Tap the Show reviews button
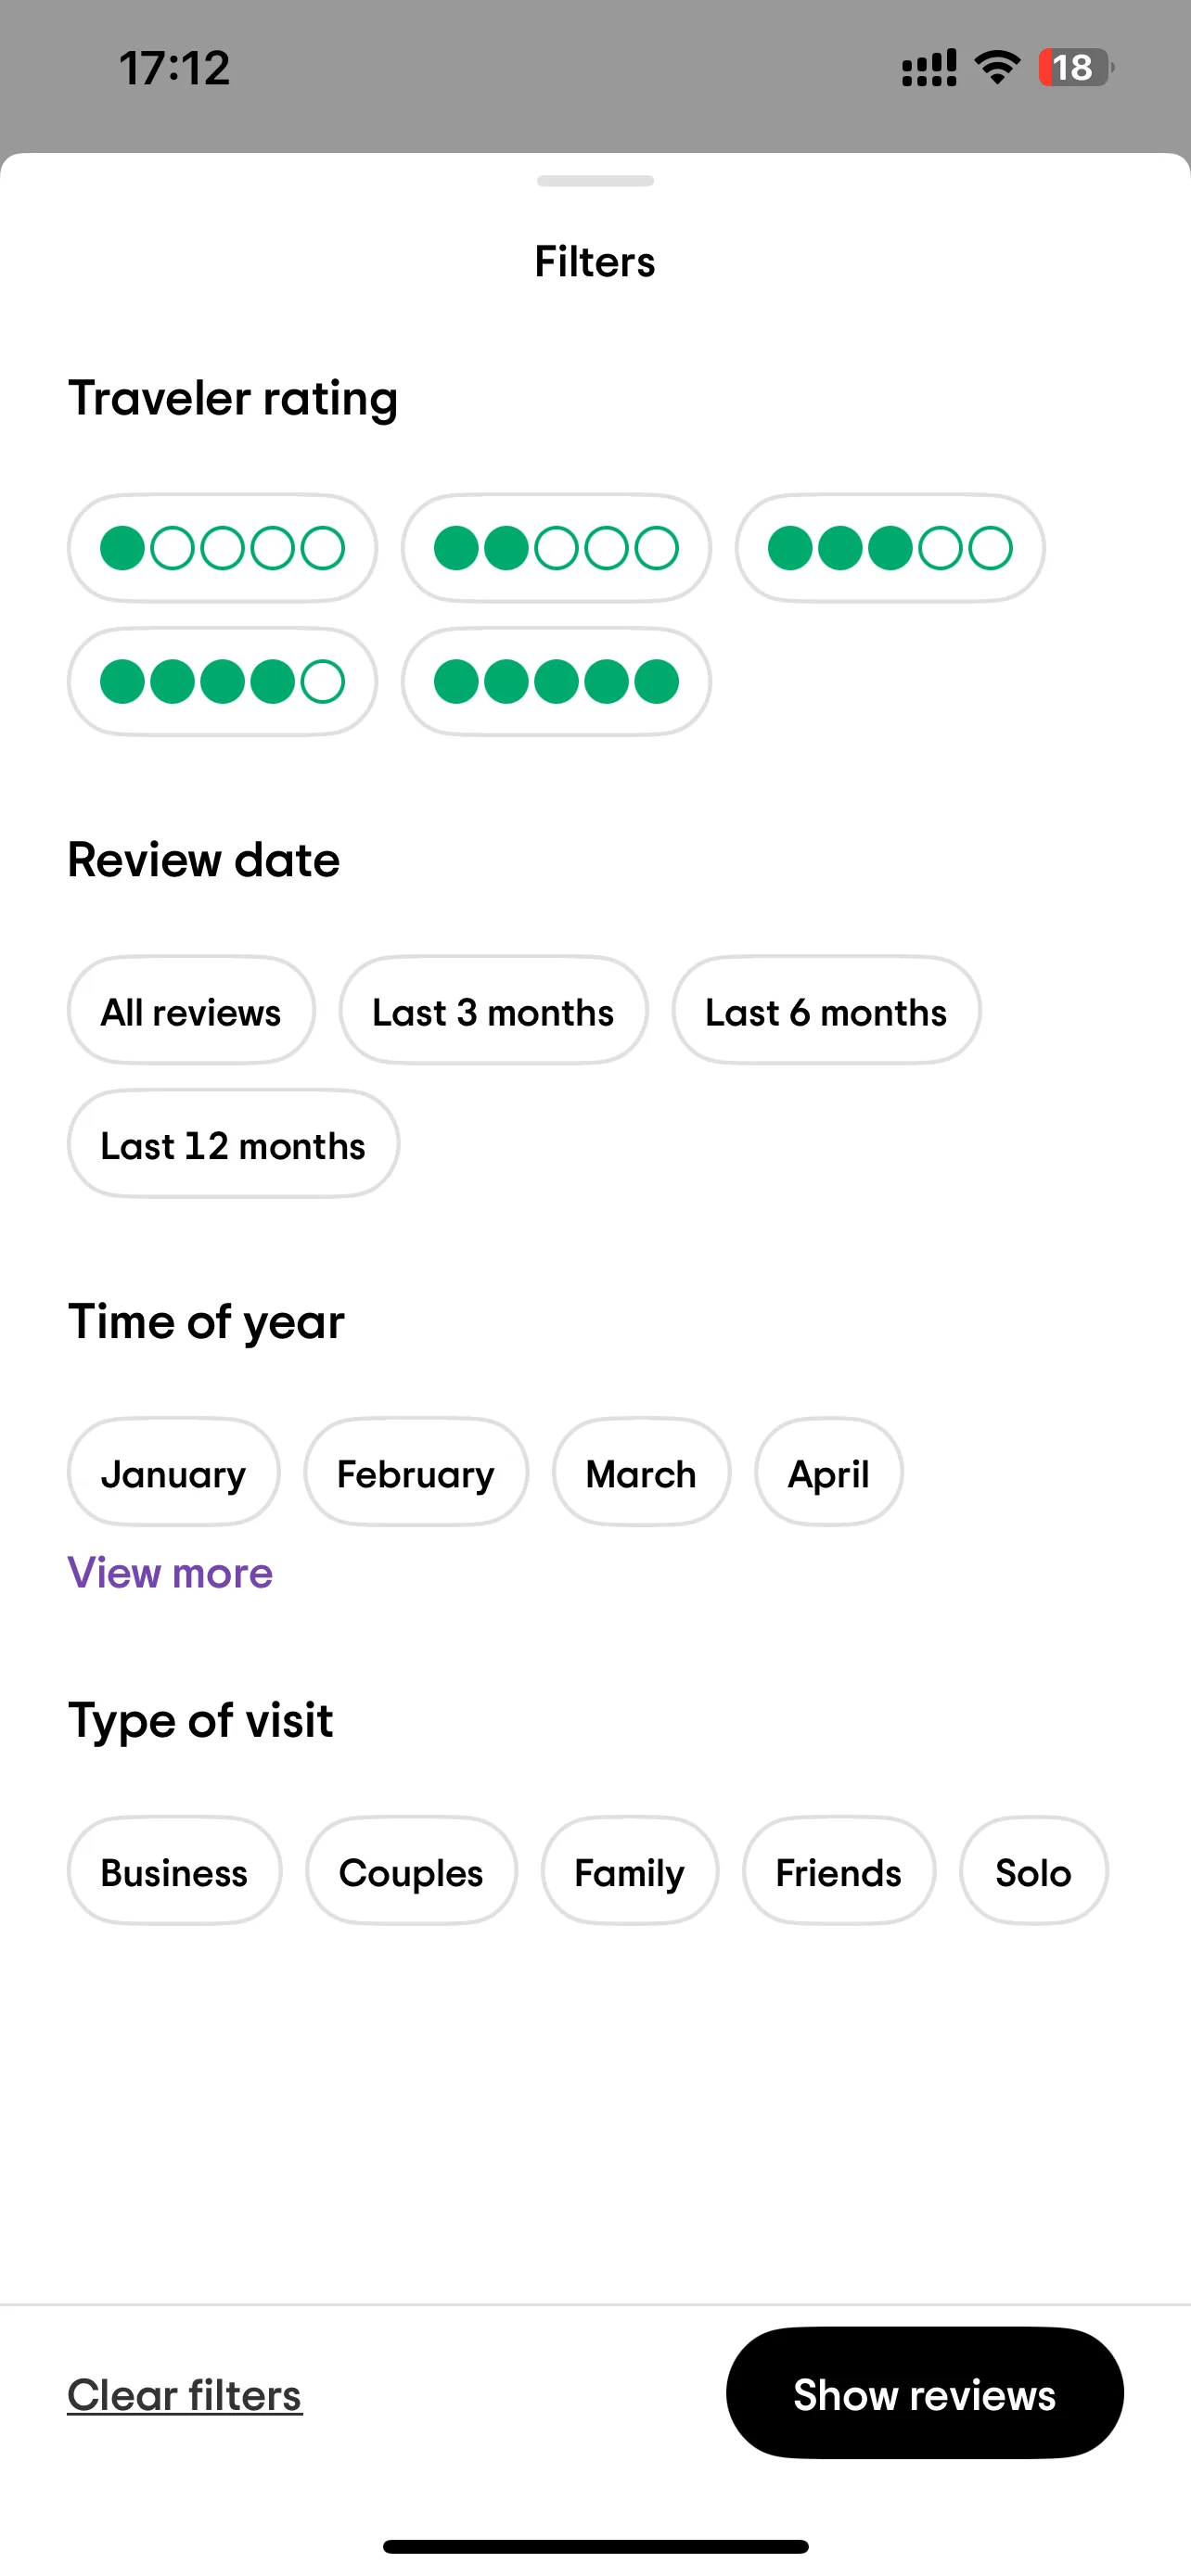 924,2393
